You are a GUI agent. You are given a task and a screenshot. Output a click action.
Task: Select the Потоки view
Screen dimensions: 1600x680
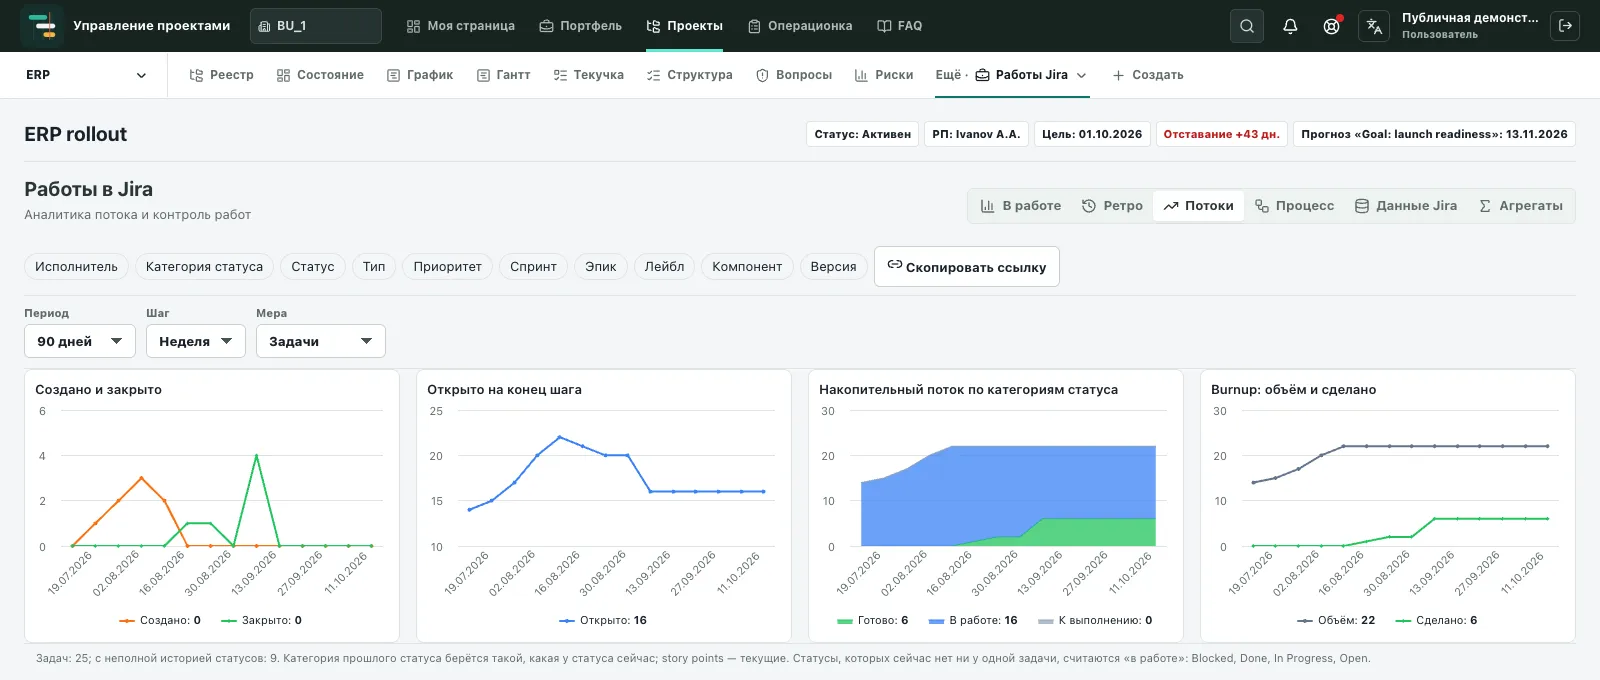click(x=1199, y=206)
